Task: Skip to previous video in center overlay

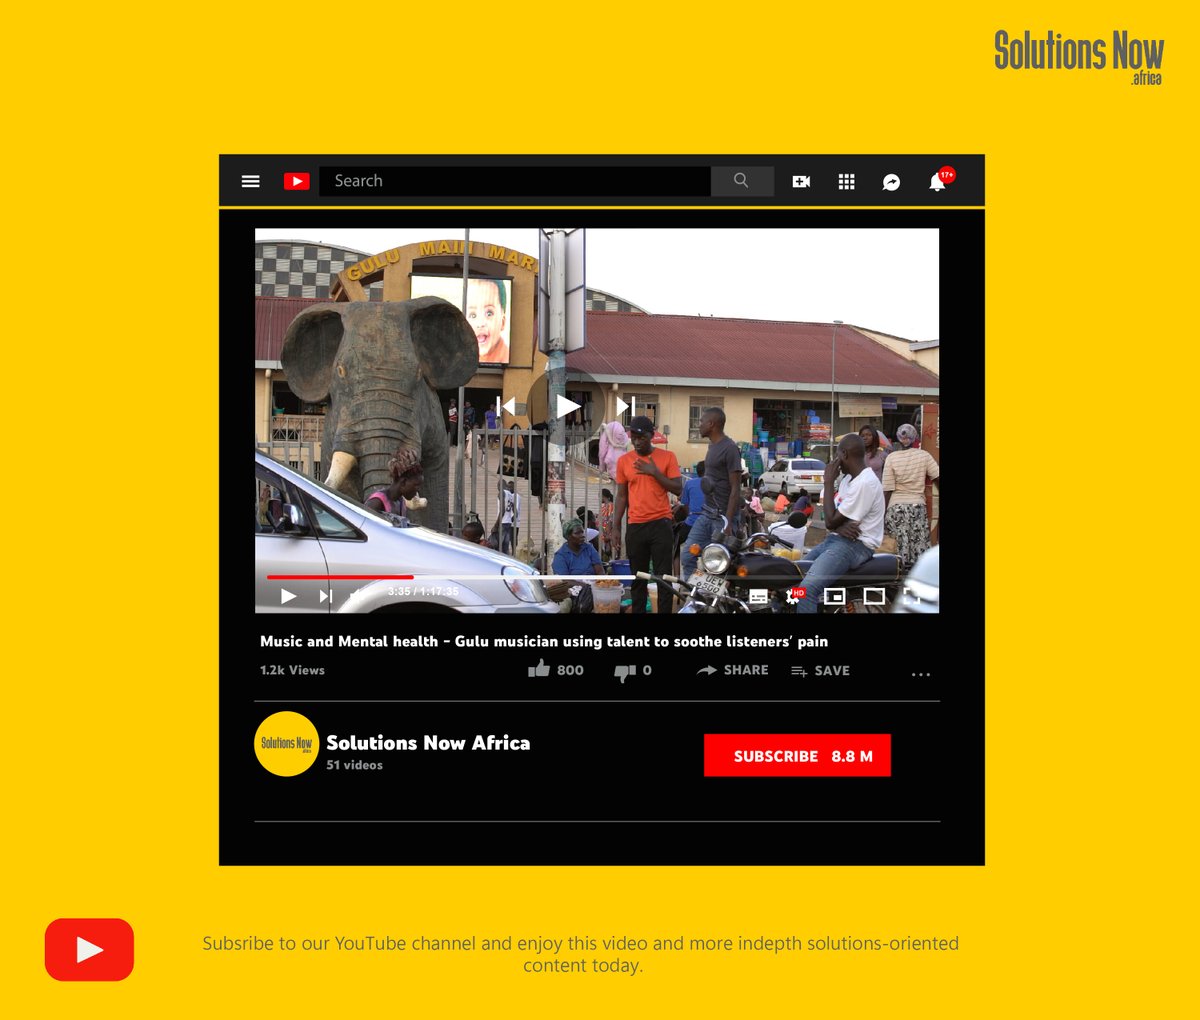Action: coord(506,406)
